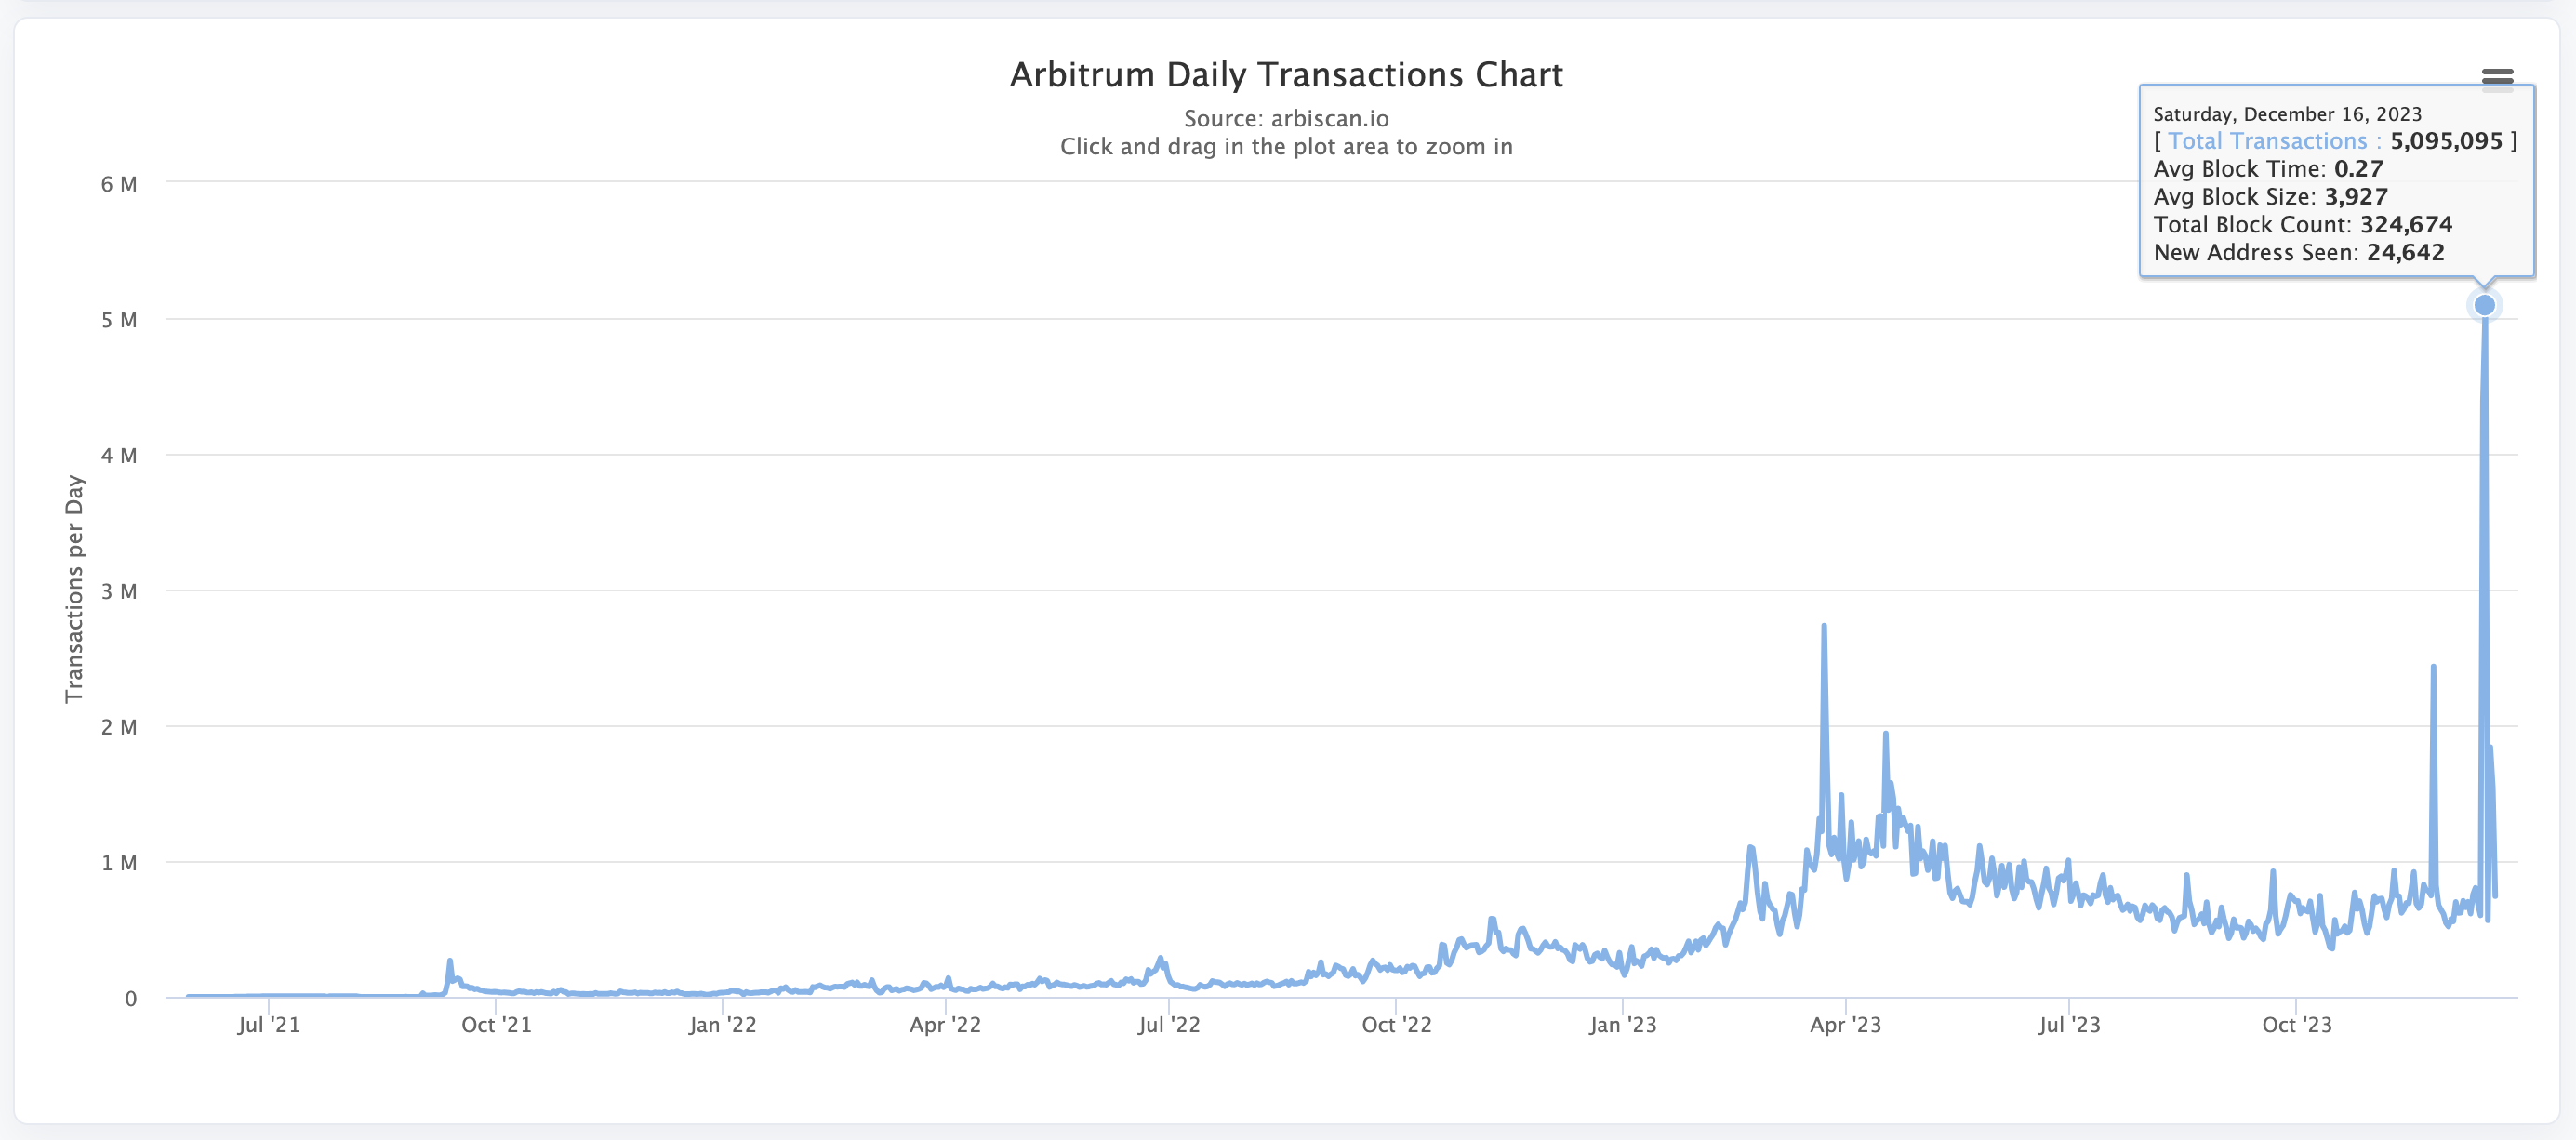Click the Oct '21 x-axis label
2576x1140 pixels.
point(496,1025)
